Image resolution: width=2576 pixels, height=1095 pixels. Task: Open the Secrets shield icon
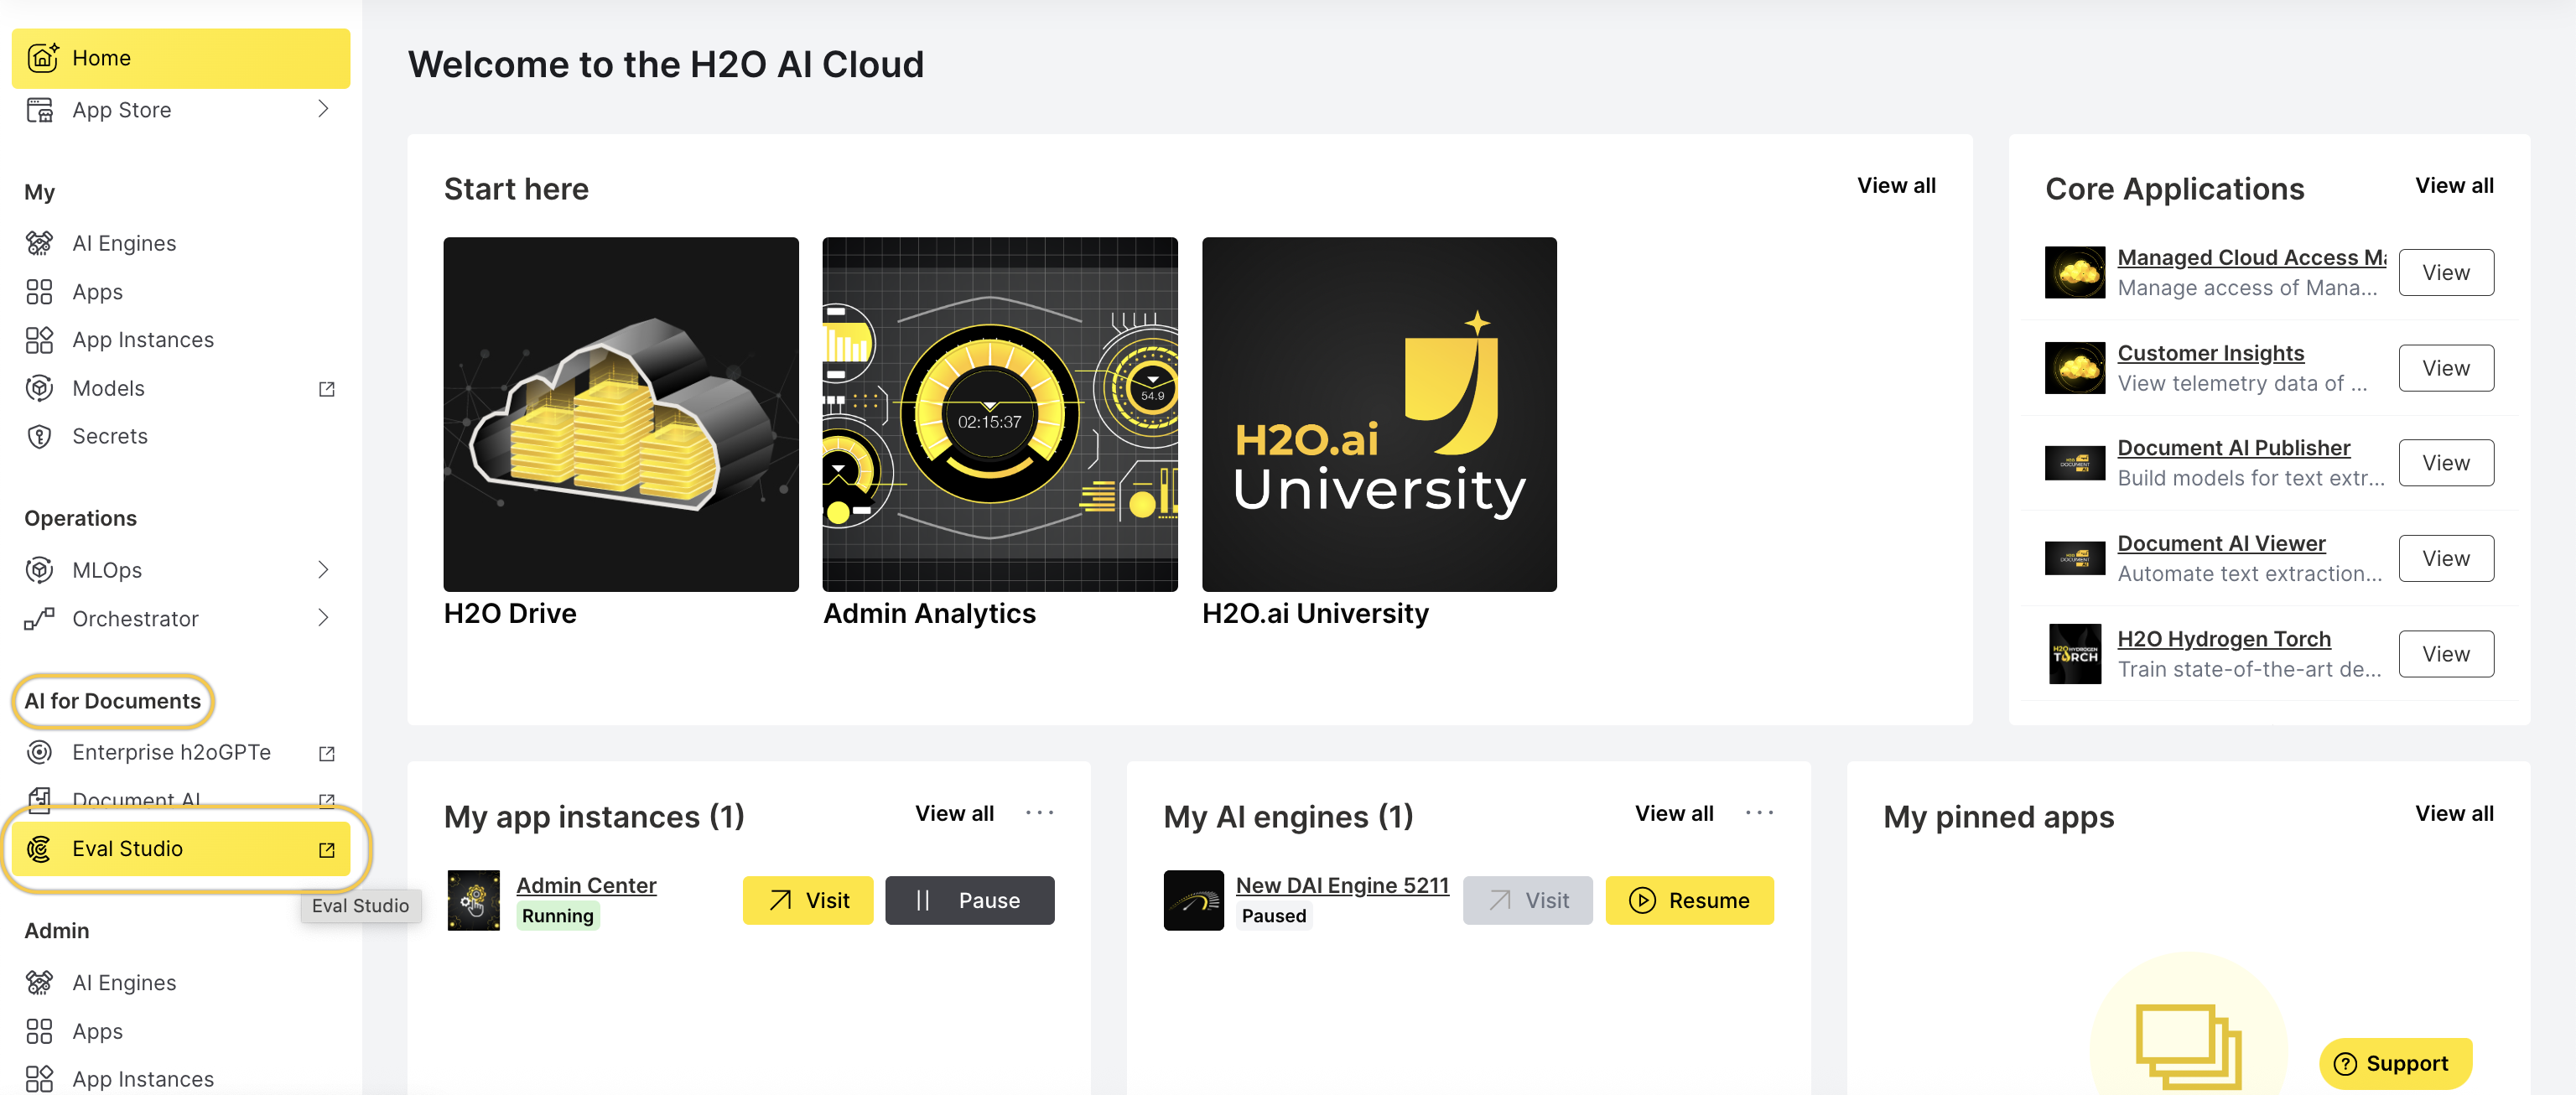point(39,437)
